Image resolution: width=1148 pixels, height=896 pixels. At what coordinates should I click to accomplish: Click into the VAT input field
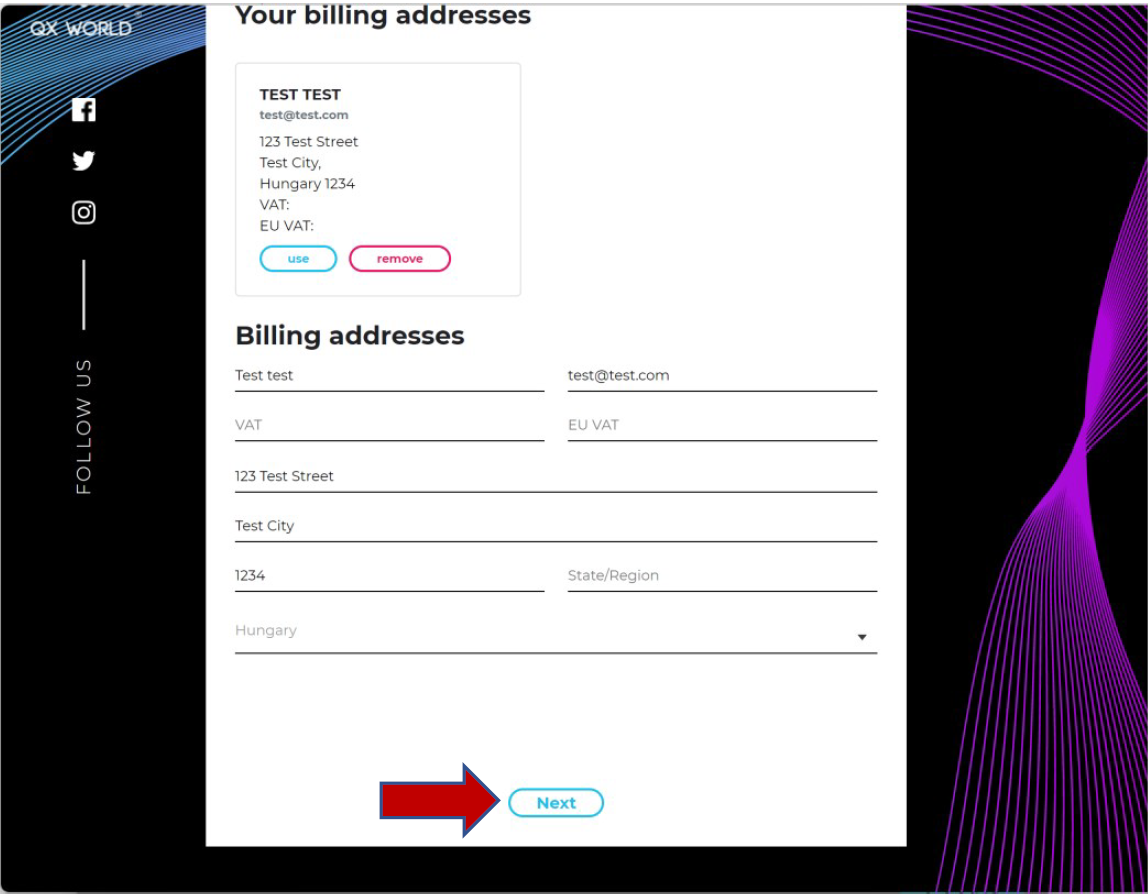click(389, 425)
